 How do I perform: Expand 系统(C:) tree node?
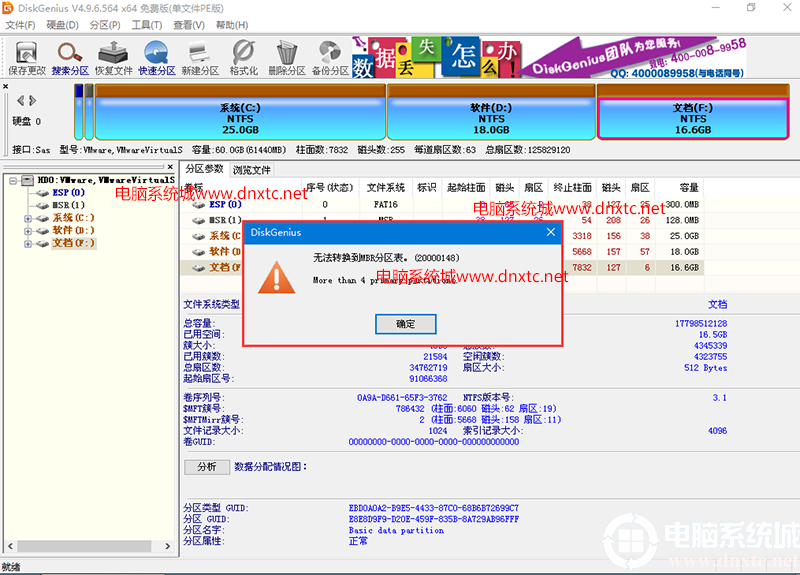(28, 218)
